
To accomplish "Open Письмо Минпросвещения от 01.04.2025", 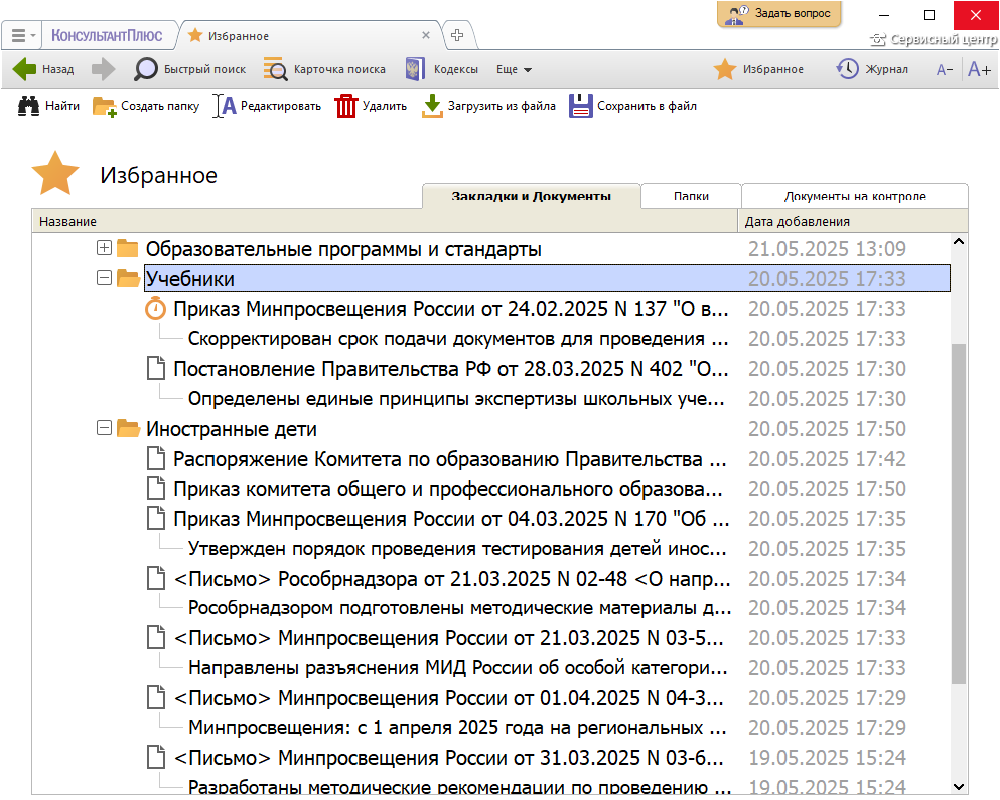I will [x=448, y=698].
